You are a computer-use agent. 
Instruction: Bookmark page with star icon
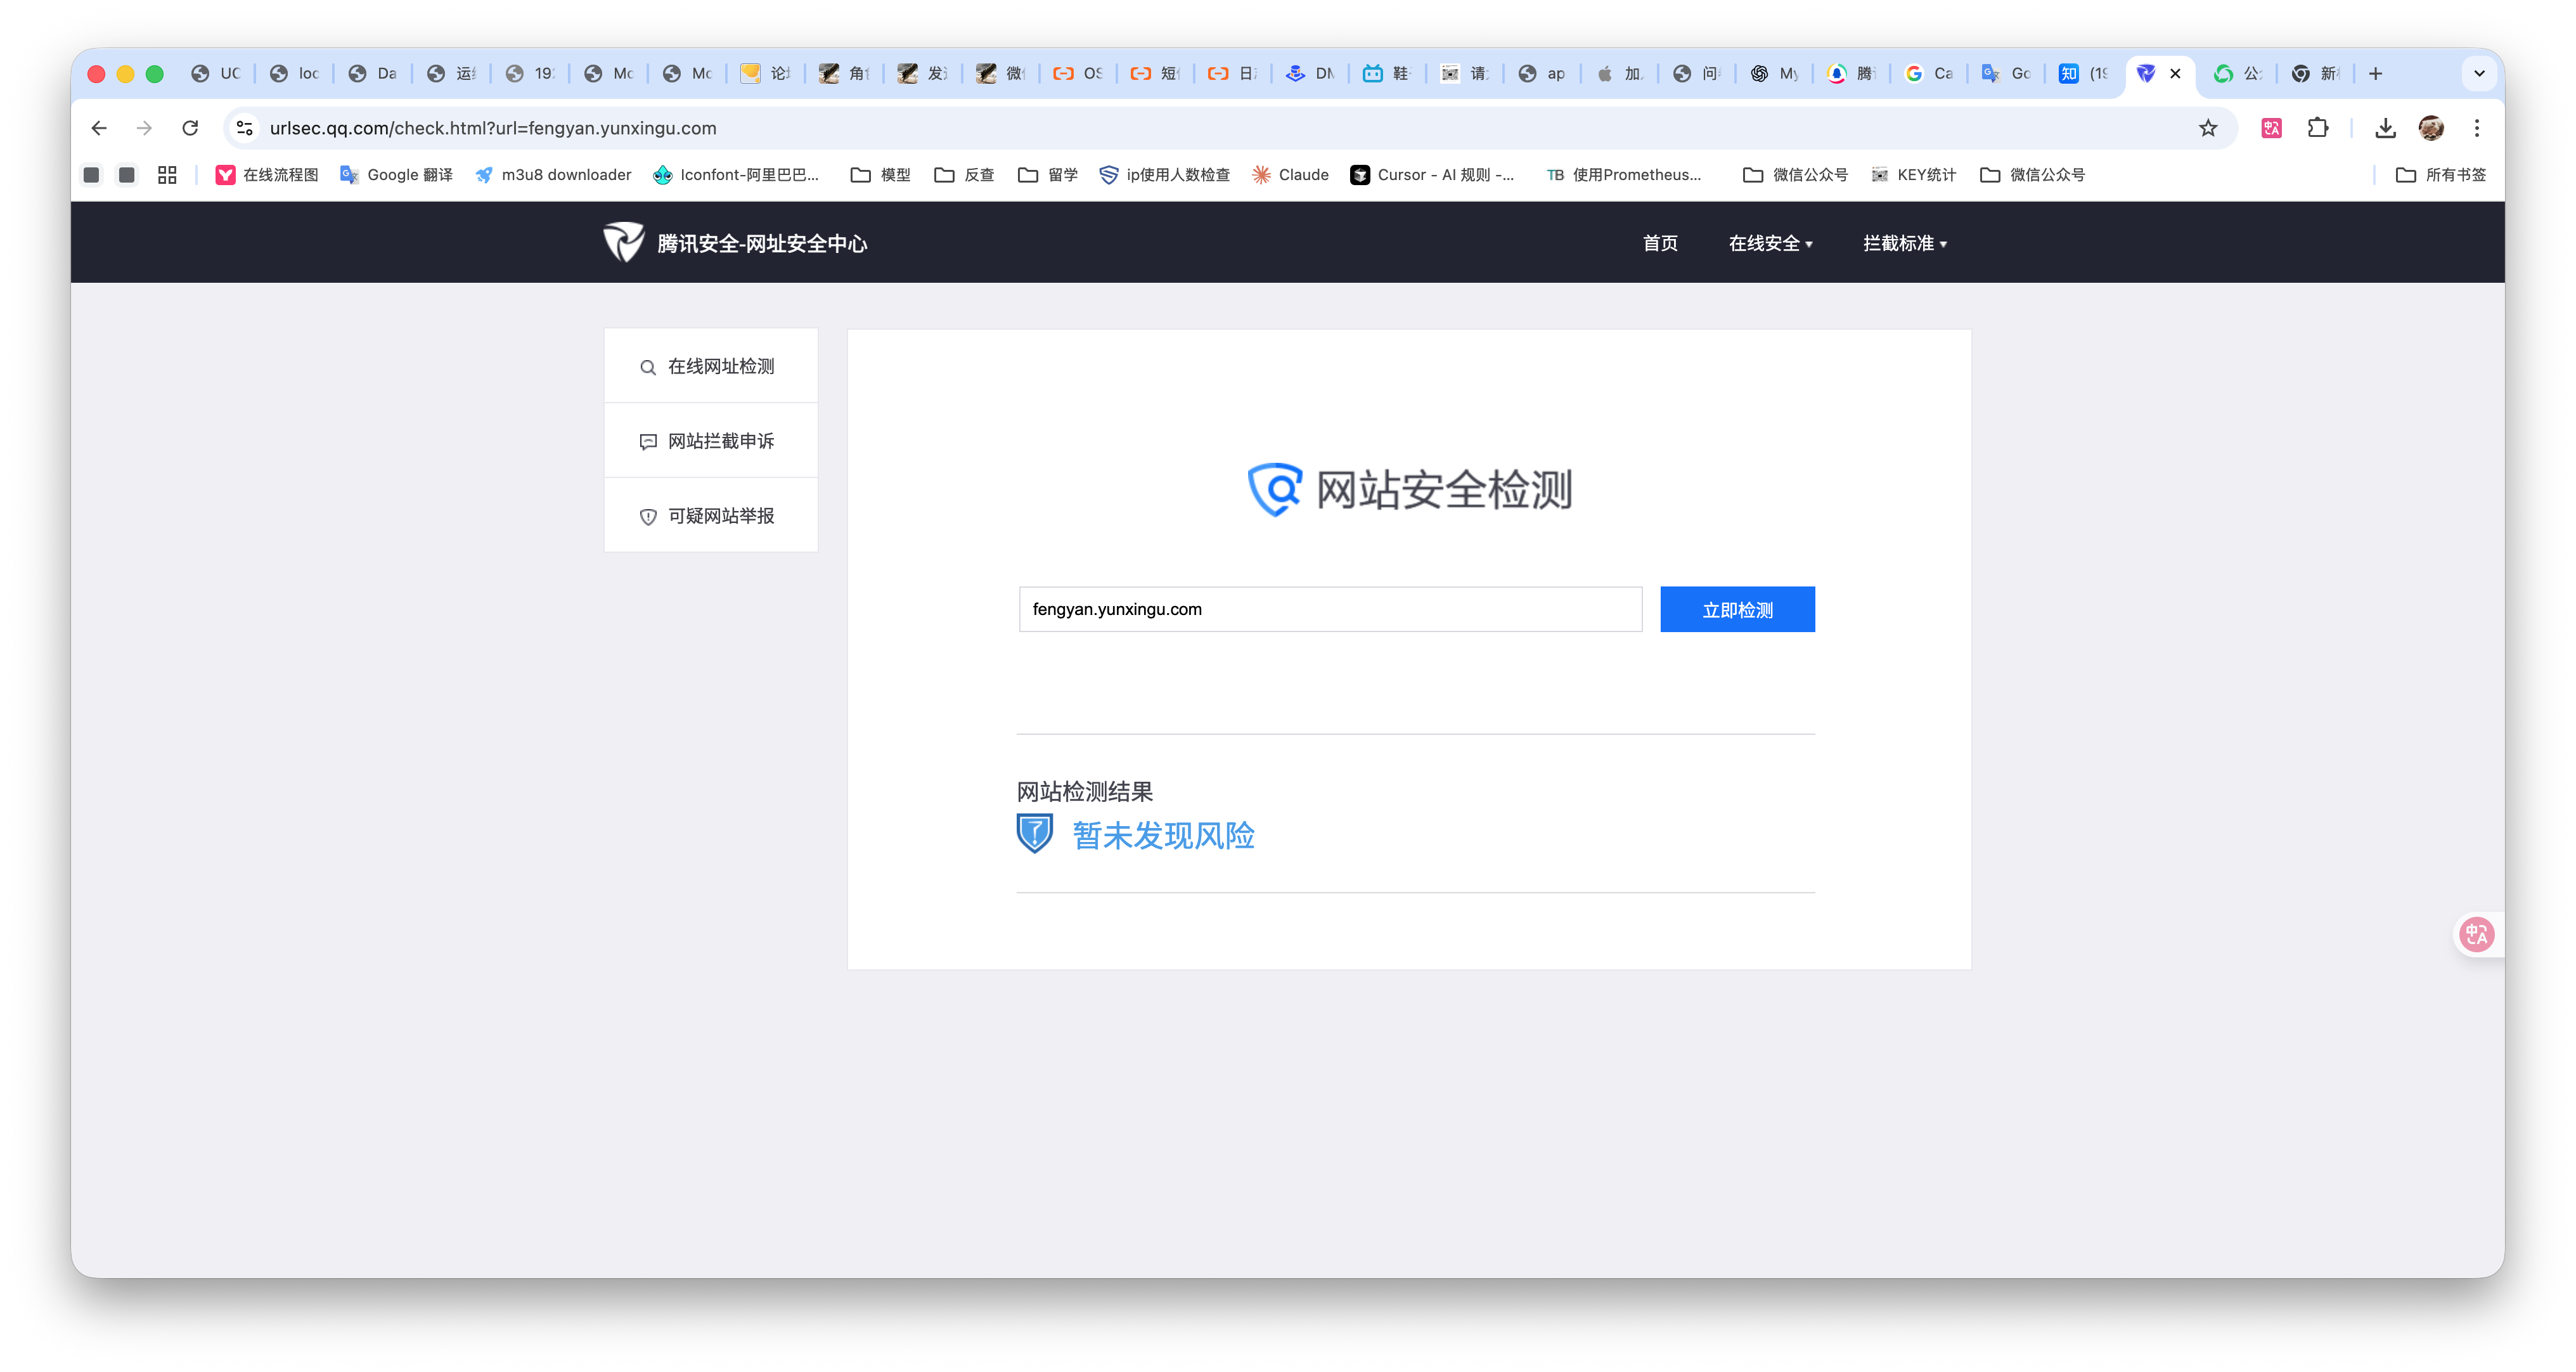(x=2208, y=128)
